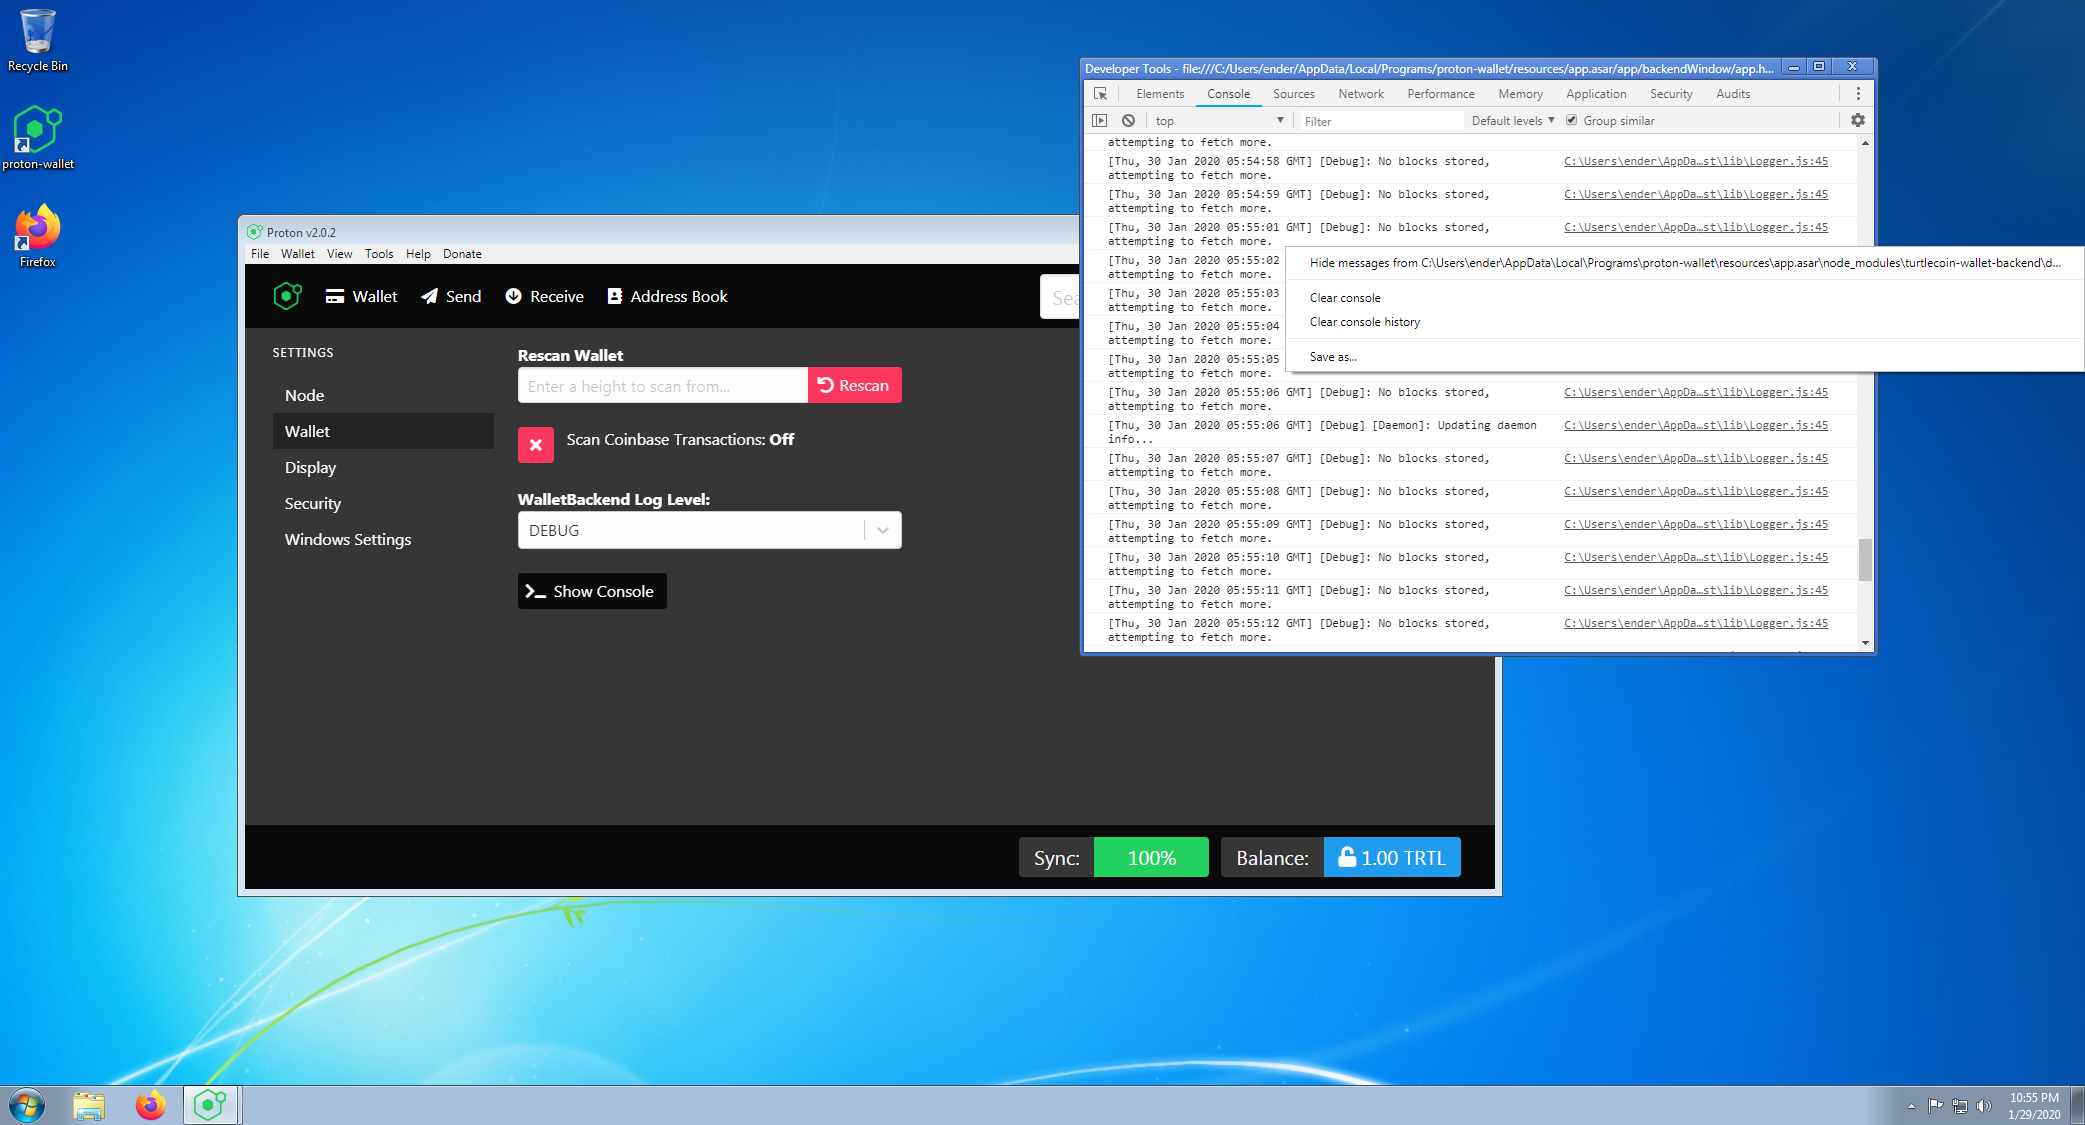Switch to the Application tab
The image size is (2085, 1125).
[1596, 94]
